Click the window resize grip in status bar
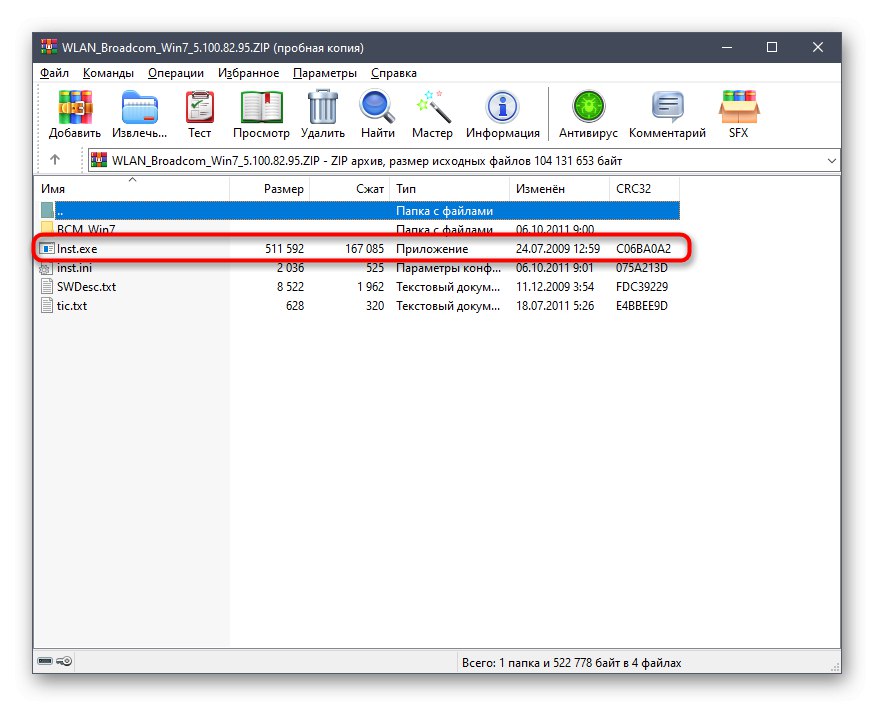This screenshot has height=706, width=874. pos(835,666)
